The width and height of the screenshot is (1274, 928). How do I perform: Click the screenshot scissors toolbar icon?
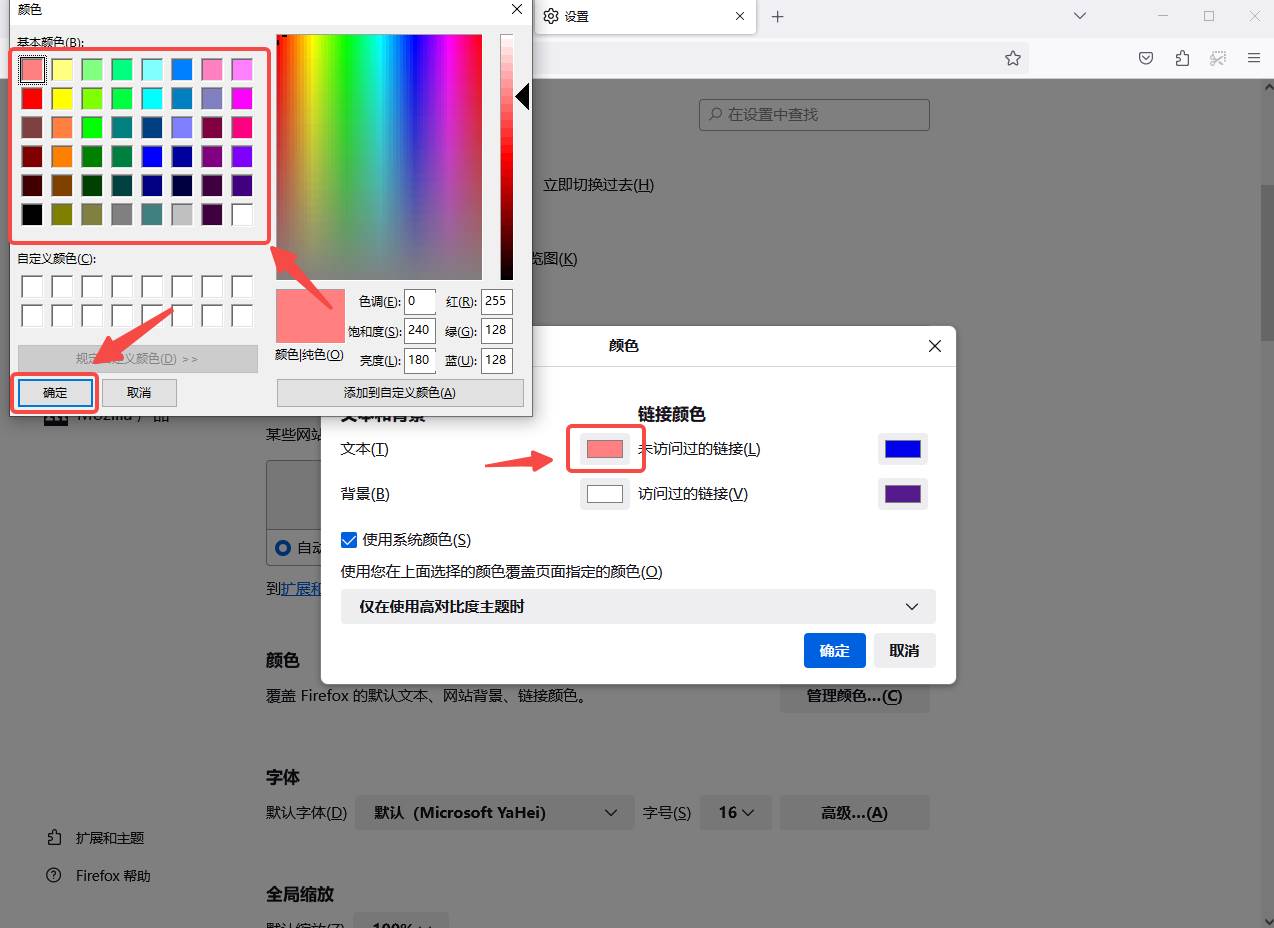coord(1218,58)
